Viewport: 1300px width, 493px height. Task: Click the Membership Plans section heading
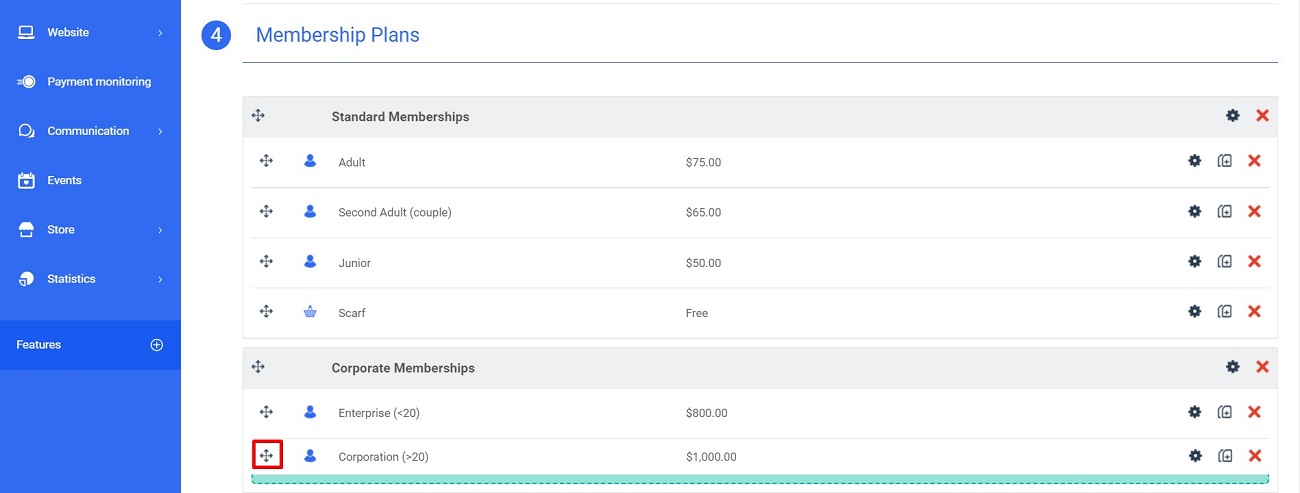tap(337, 35)
